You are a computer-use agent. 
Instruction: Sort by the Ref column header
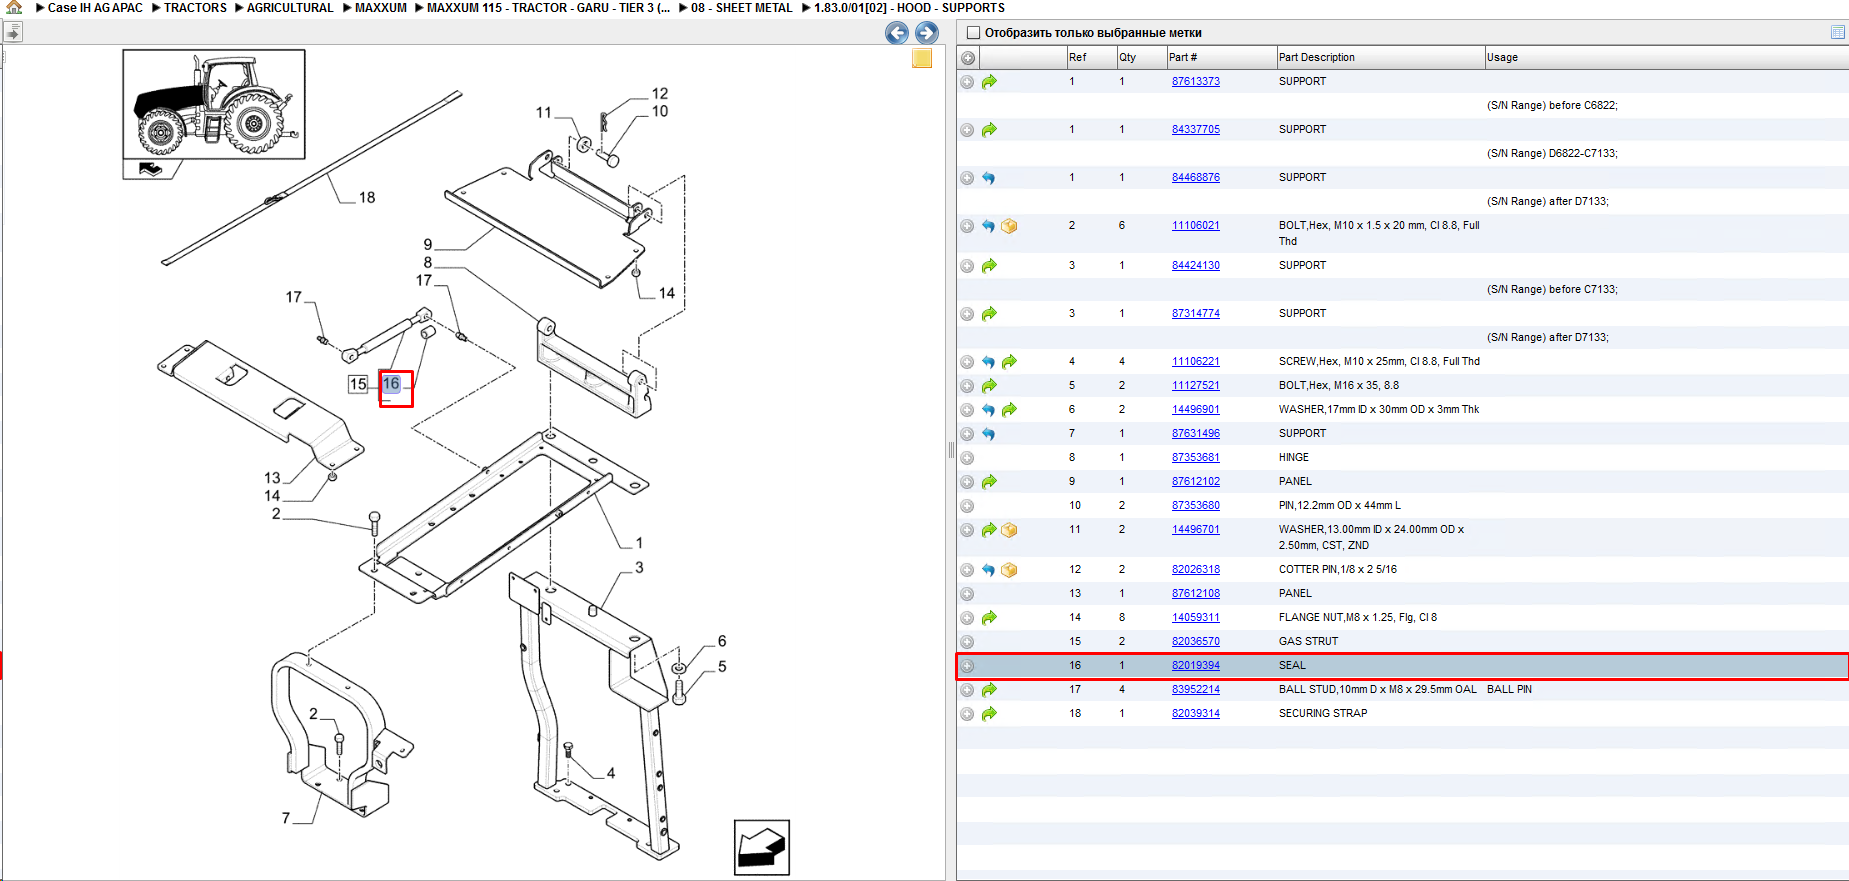tap(1091, 58)
